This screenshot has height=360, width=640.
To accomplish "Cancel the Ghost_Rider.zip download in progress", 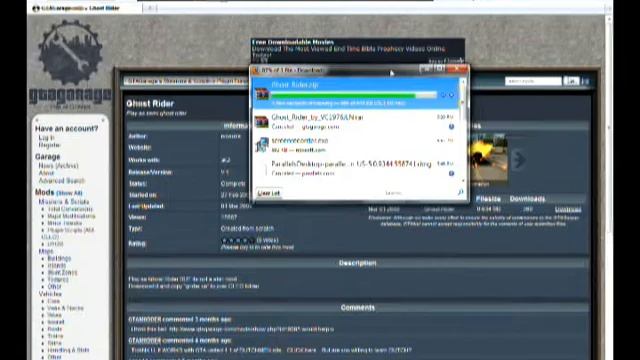I will [x=451, y=95].
